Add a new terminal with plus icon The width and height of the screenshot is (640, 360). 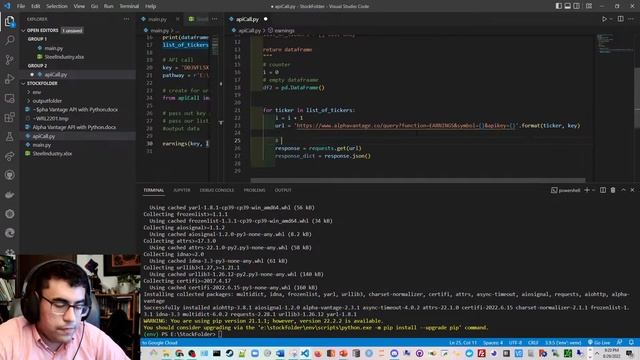(x=587, y=190)
